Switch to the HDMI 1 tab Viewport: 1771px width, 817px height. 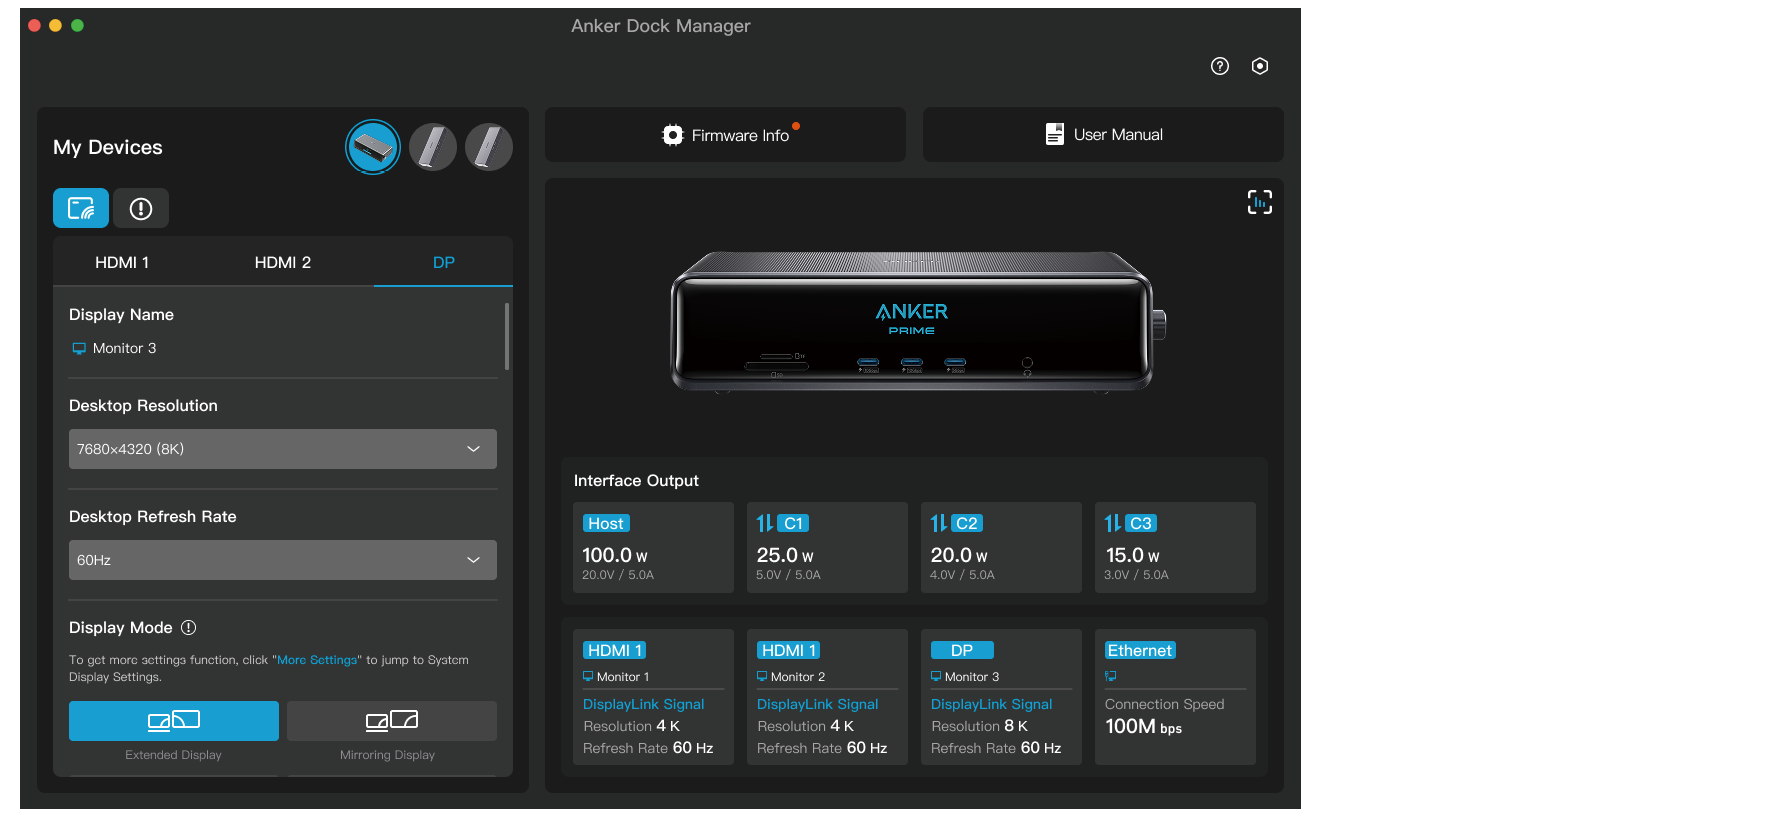(122, 262)
